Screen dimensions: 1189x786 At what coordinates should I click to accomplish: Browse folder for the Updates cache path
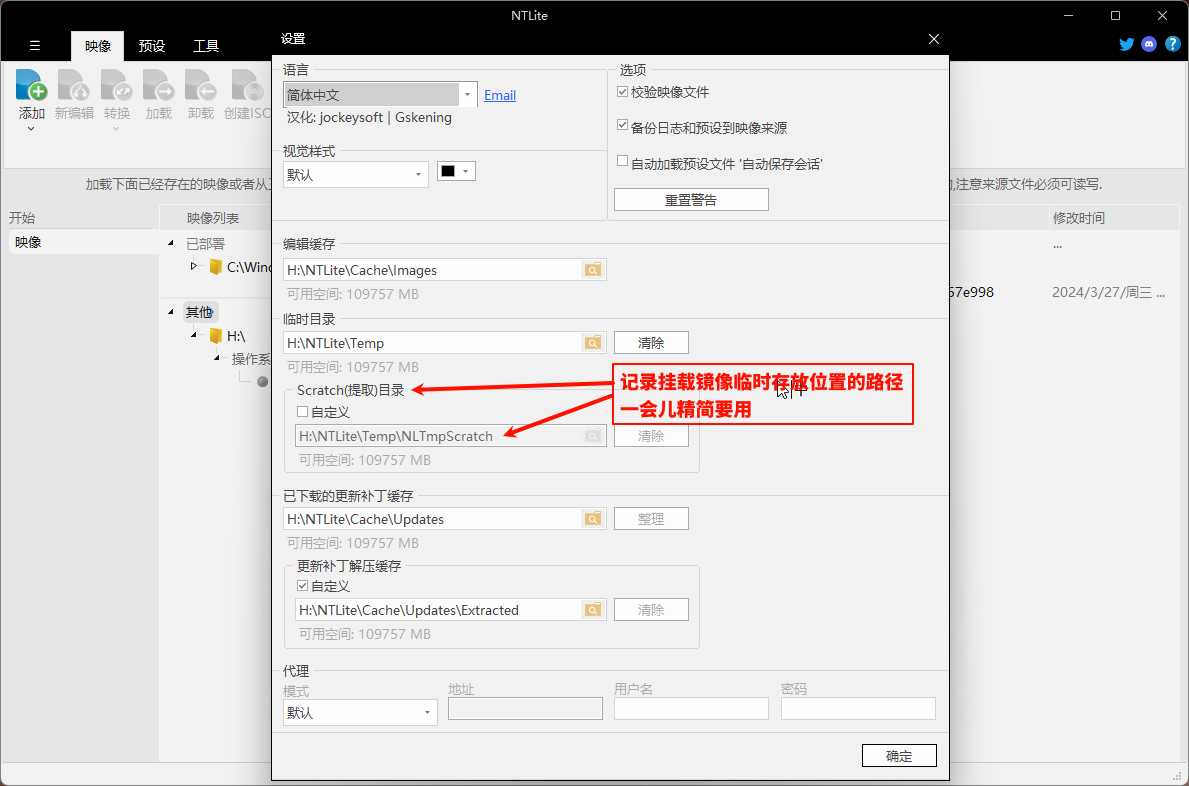pos(593,518)
